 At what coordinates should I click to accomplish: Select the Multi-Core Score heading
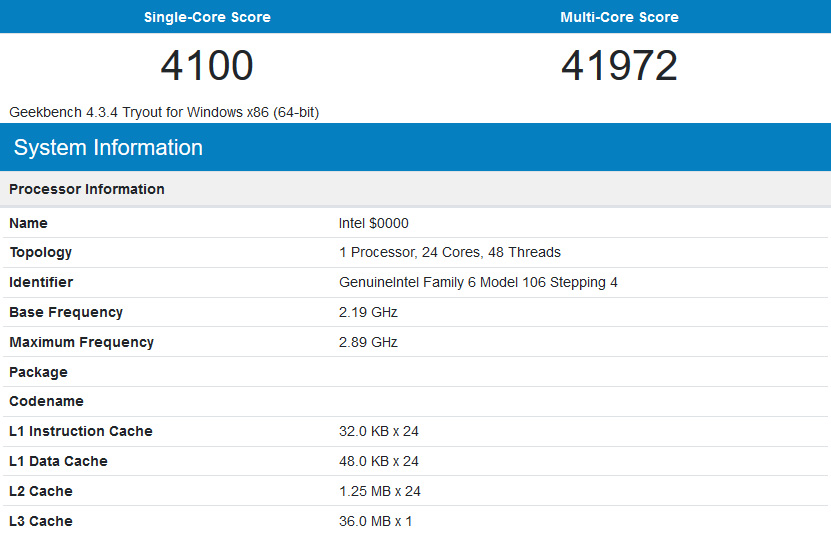tap(620, 17)
